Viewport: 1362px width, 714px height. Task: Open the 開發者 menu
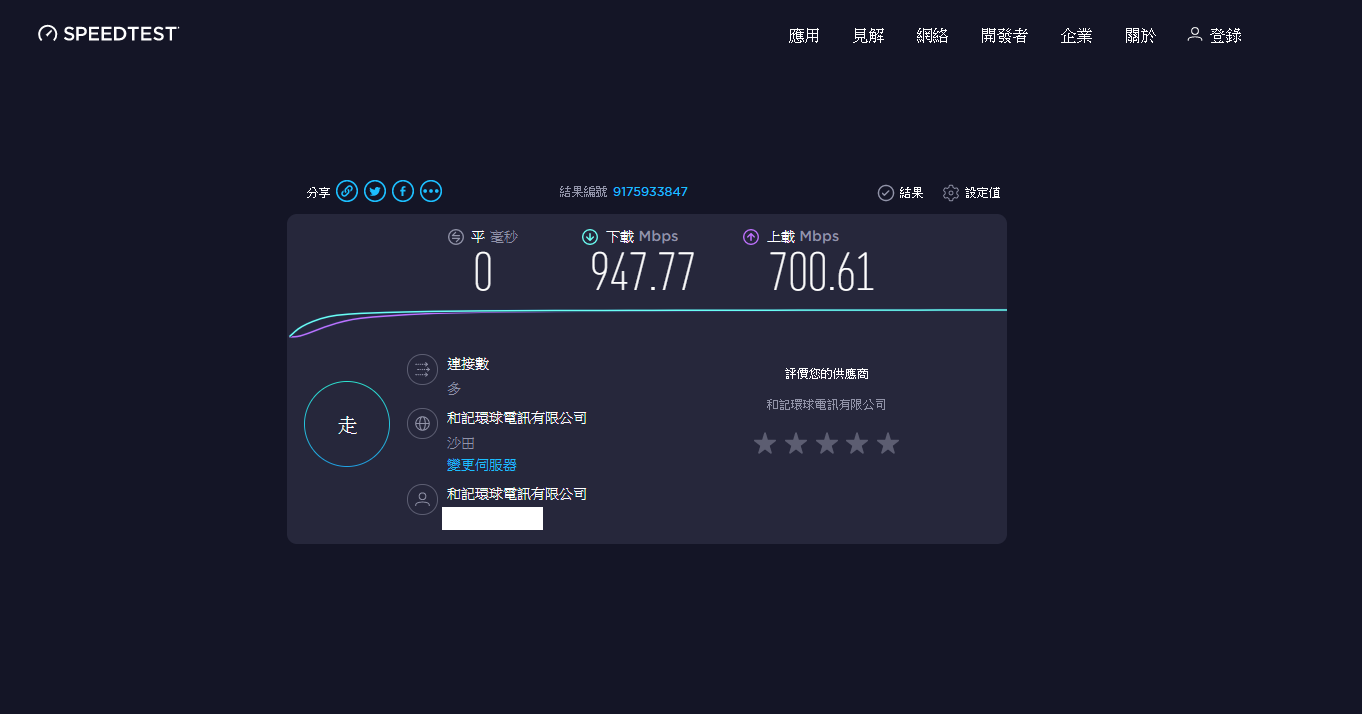coord(1004,36)
